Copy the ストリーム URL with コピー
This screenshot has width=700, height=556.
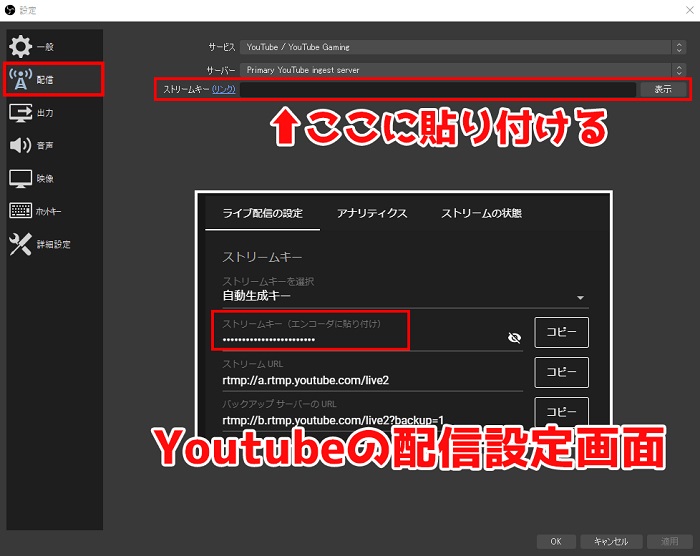tap(562, 372)
